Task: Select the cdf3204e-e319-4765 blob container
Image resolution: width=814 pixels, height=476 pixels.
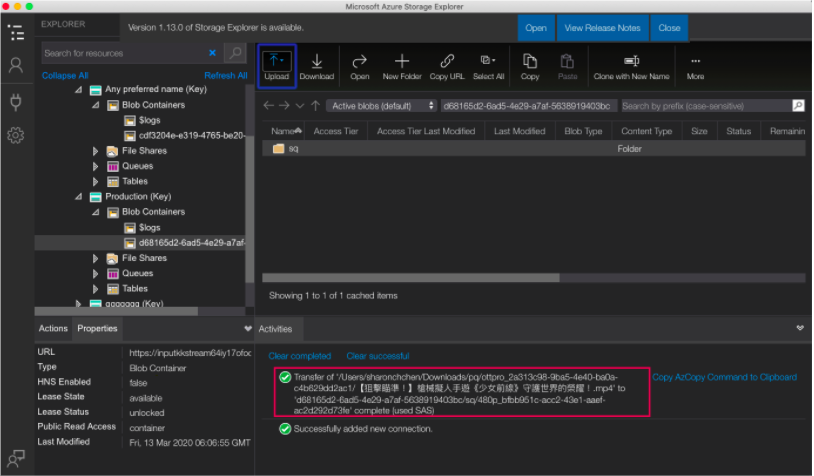Action: (184, 136)
